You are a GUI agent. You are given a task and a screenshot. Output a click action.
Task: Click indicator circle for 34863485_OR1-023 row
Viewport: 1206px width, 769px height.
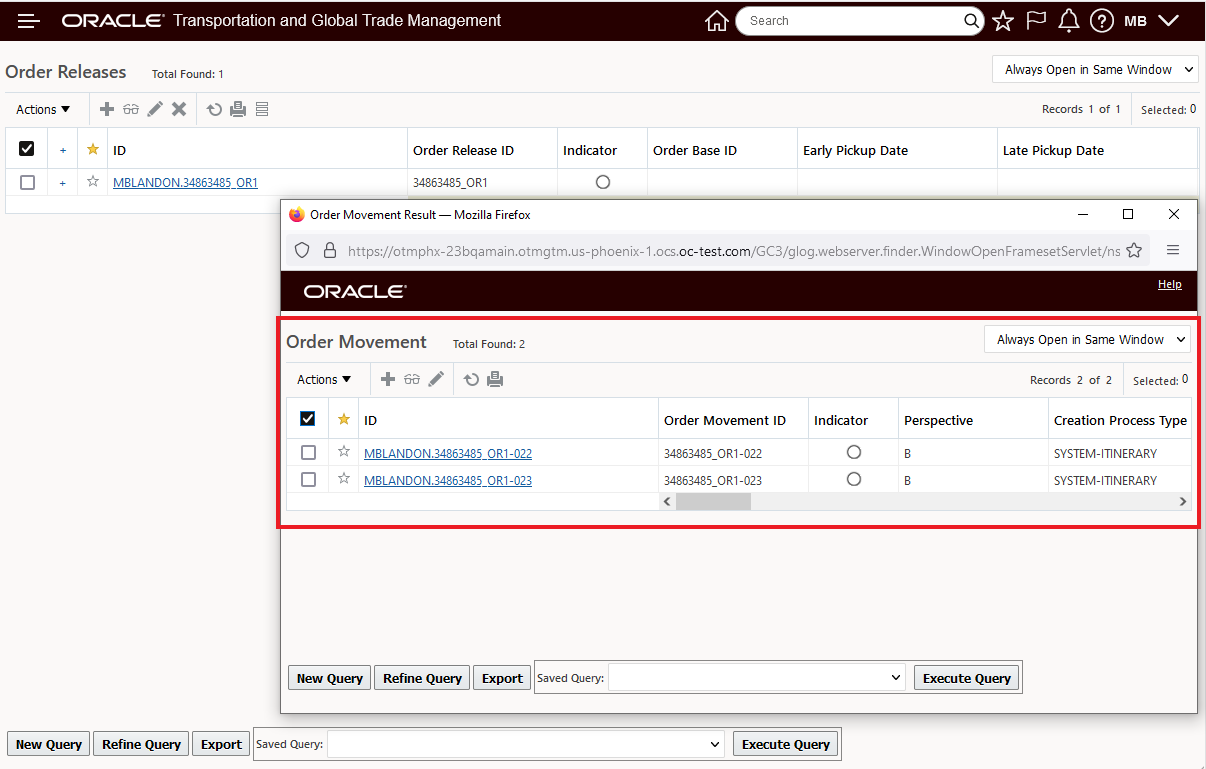click(853, 479)
